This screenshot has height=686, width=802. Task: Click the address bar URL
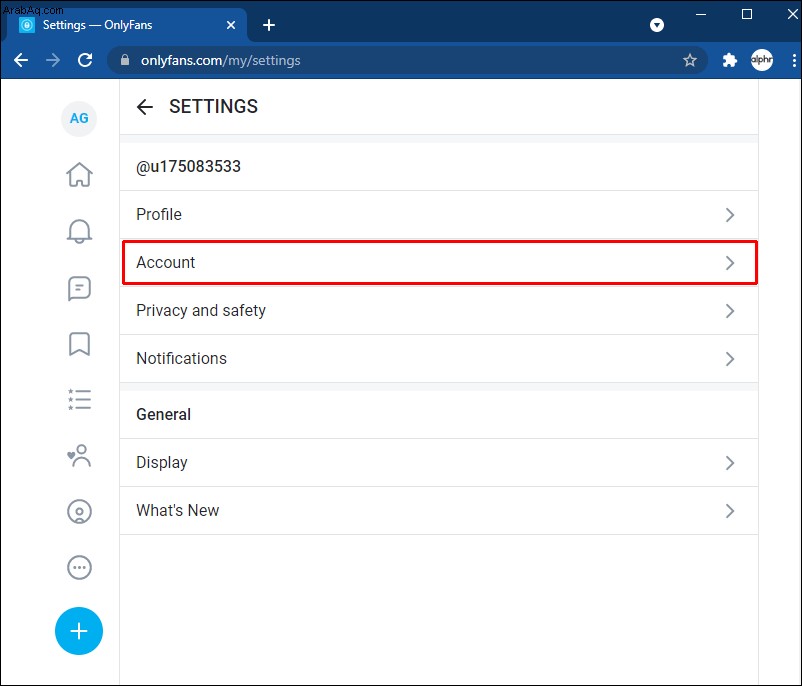[220, 60]
